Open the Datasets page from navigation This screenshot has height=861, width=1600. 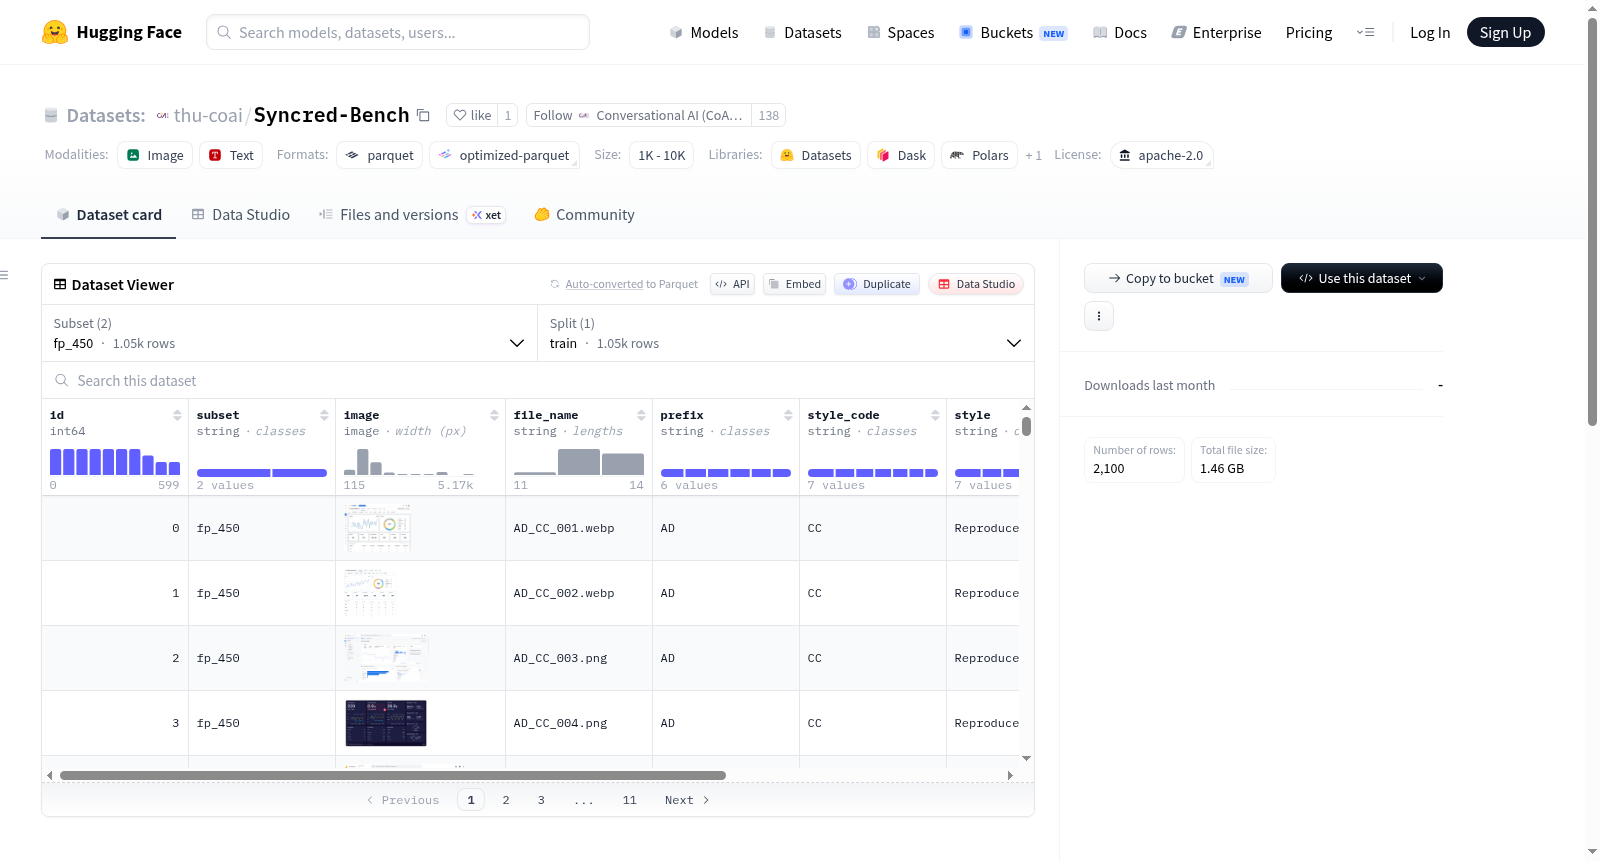pyautogui.click(x=802, y=32)
